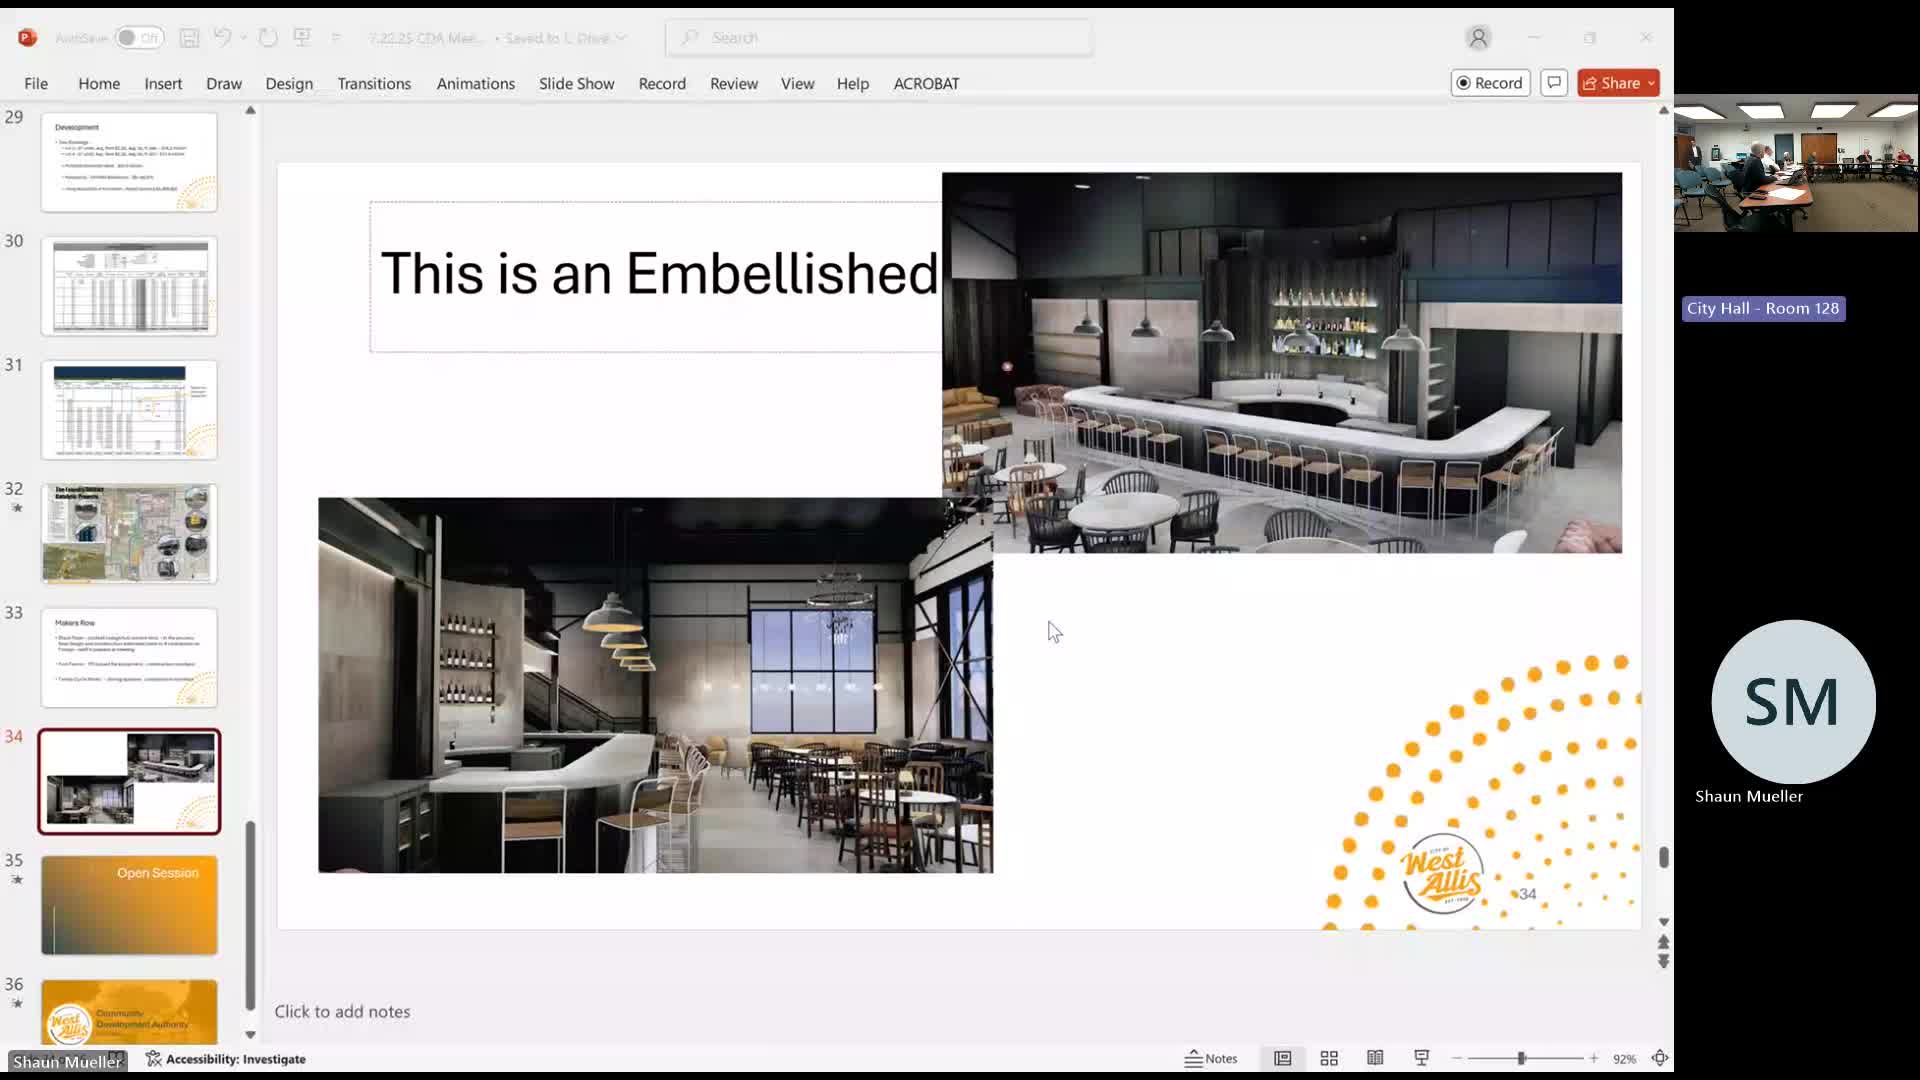Expand the file name saved location dropdown
The height and width of the screenshot is (1080, 1920).
click(622, 38)
